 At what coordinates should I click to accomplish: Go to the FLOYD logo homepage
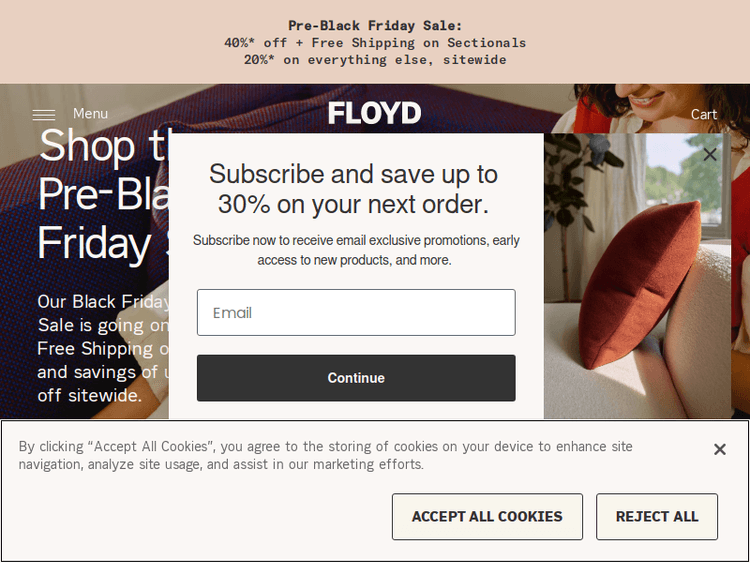click(375, 113)
